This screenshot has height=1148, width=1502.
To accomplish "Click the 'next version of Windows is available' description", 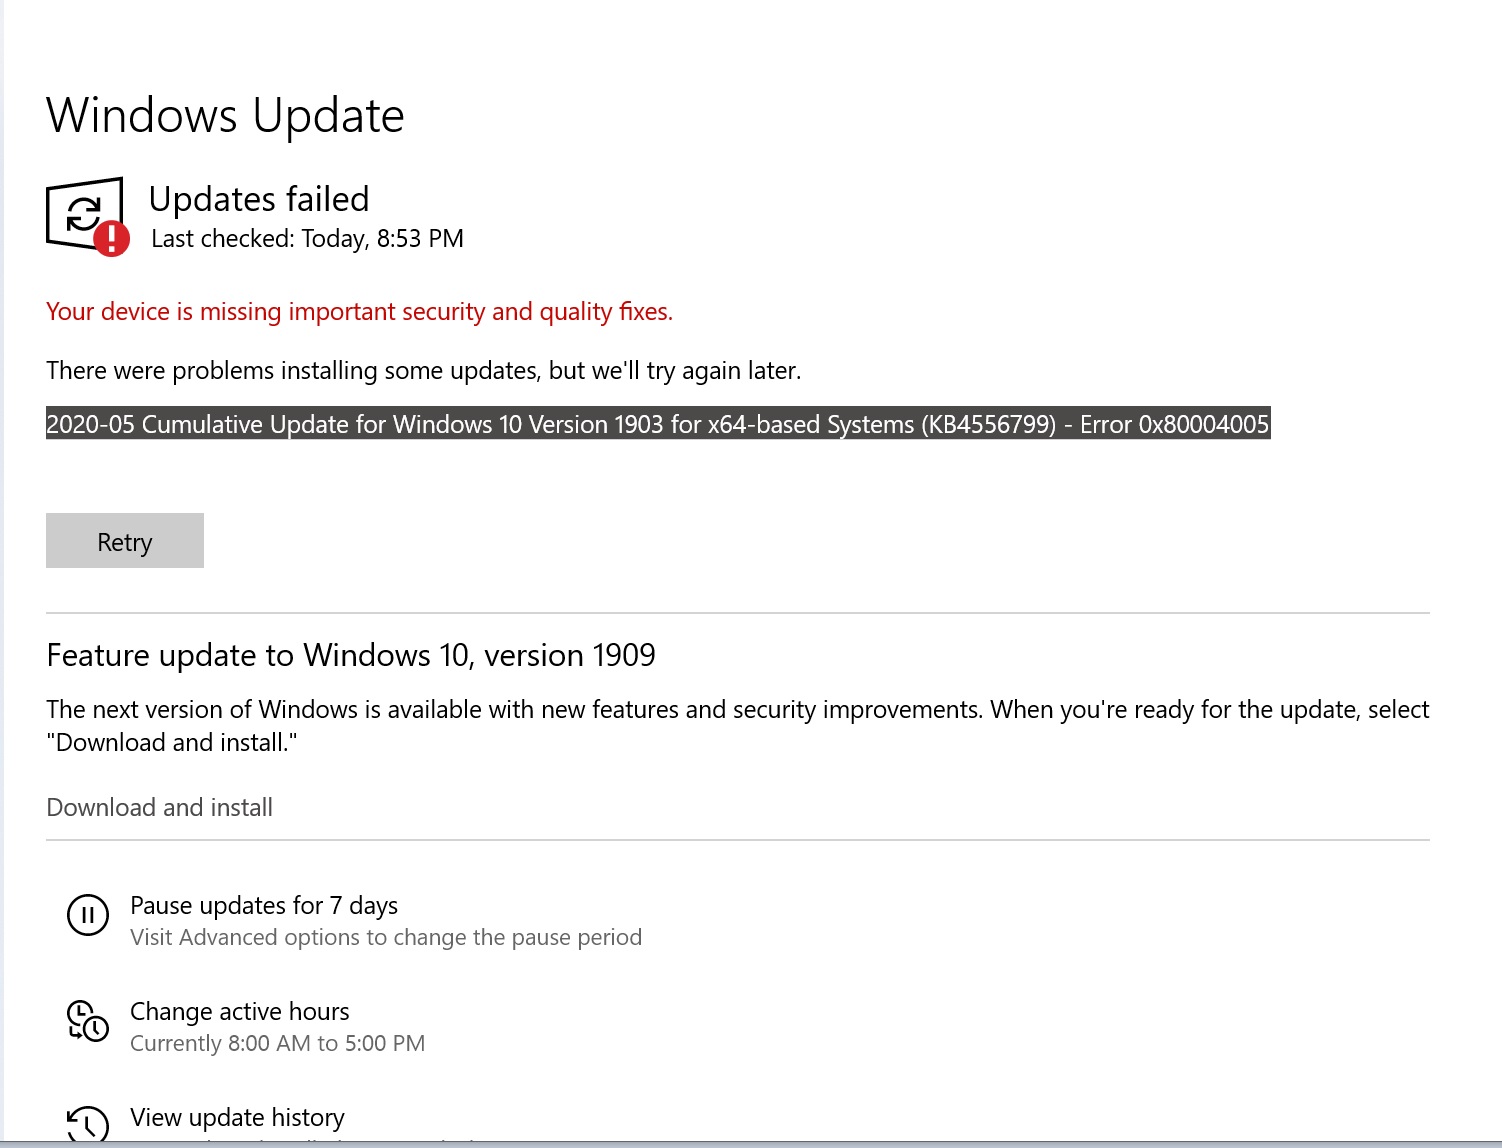I will [738, 726].
